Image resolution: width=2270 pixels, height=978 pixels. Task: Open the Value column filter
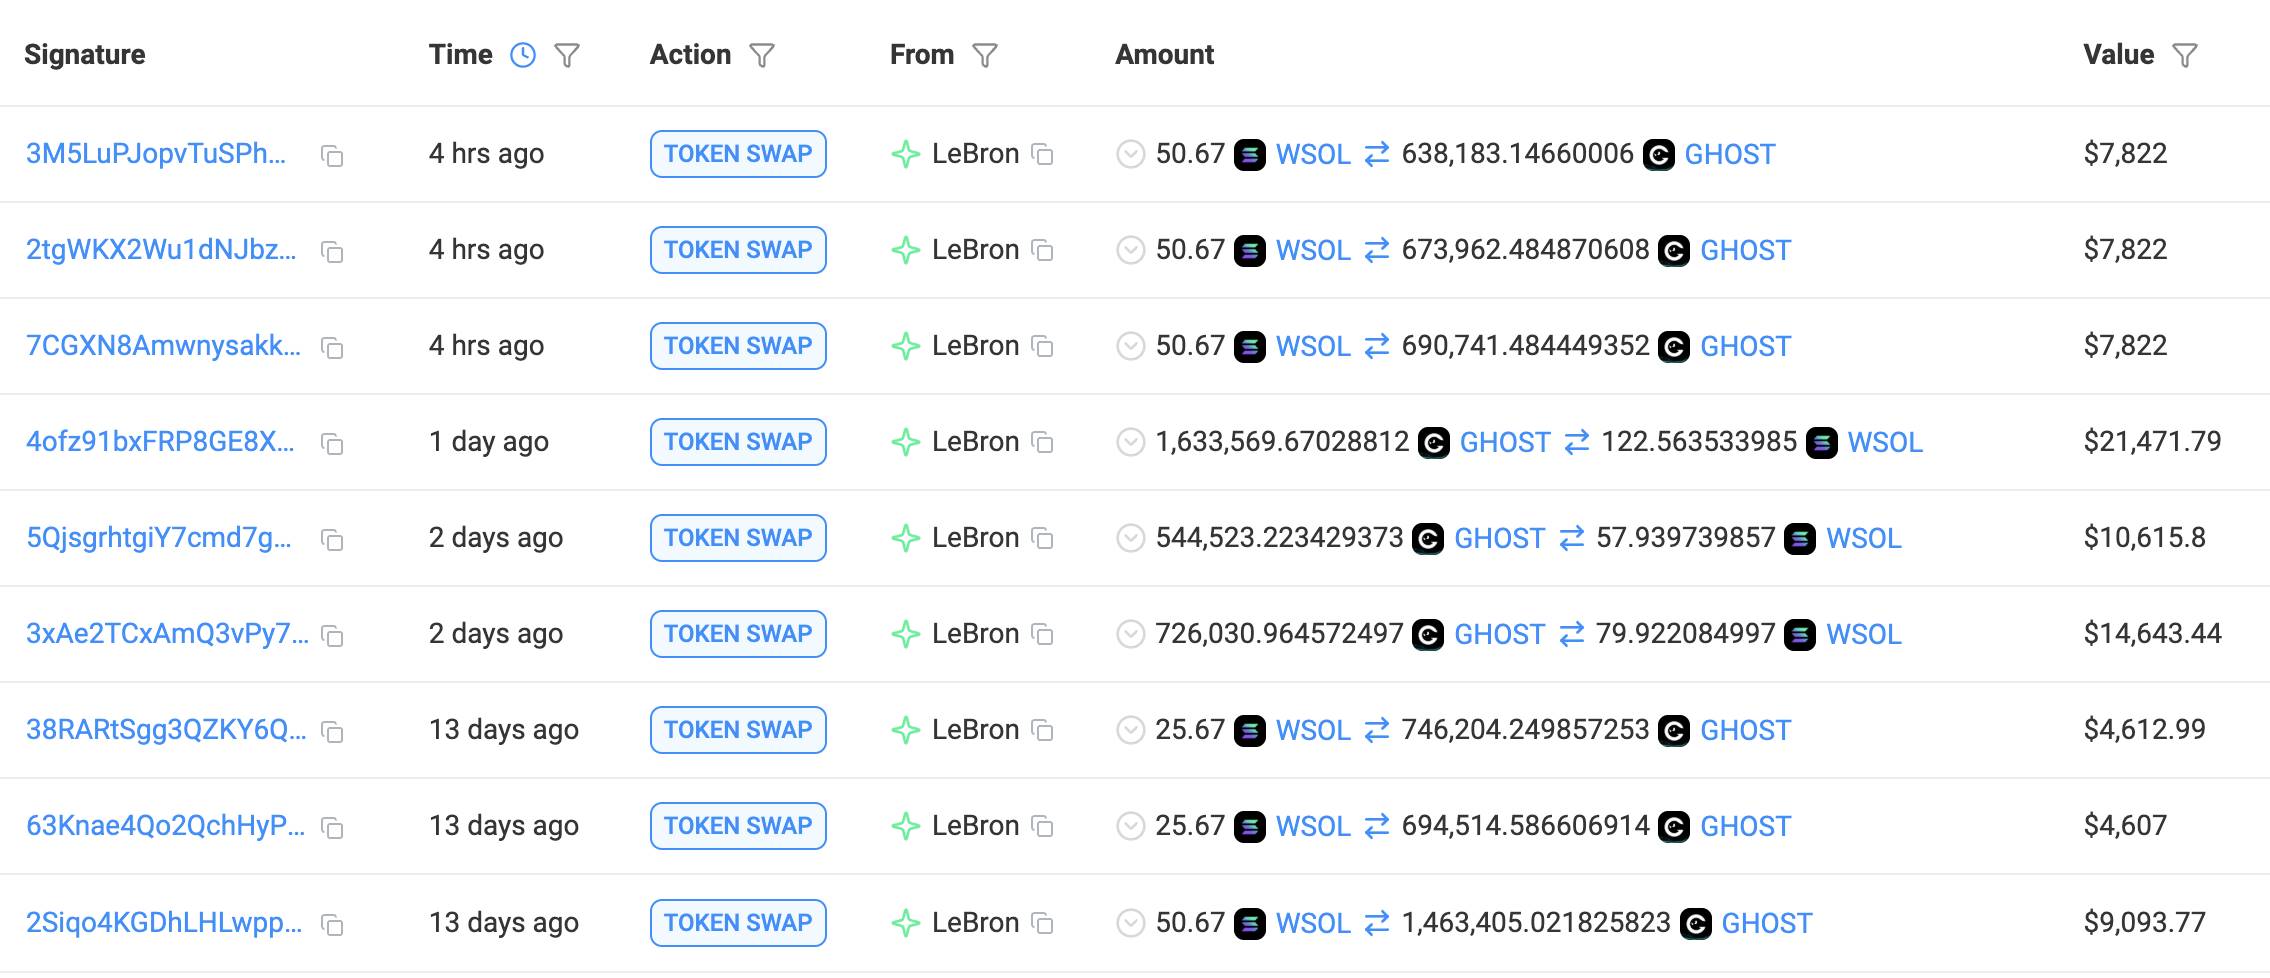2185,55
